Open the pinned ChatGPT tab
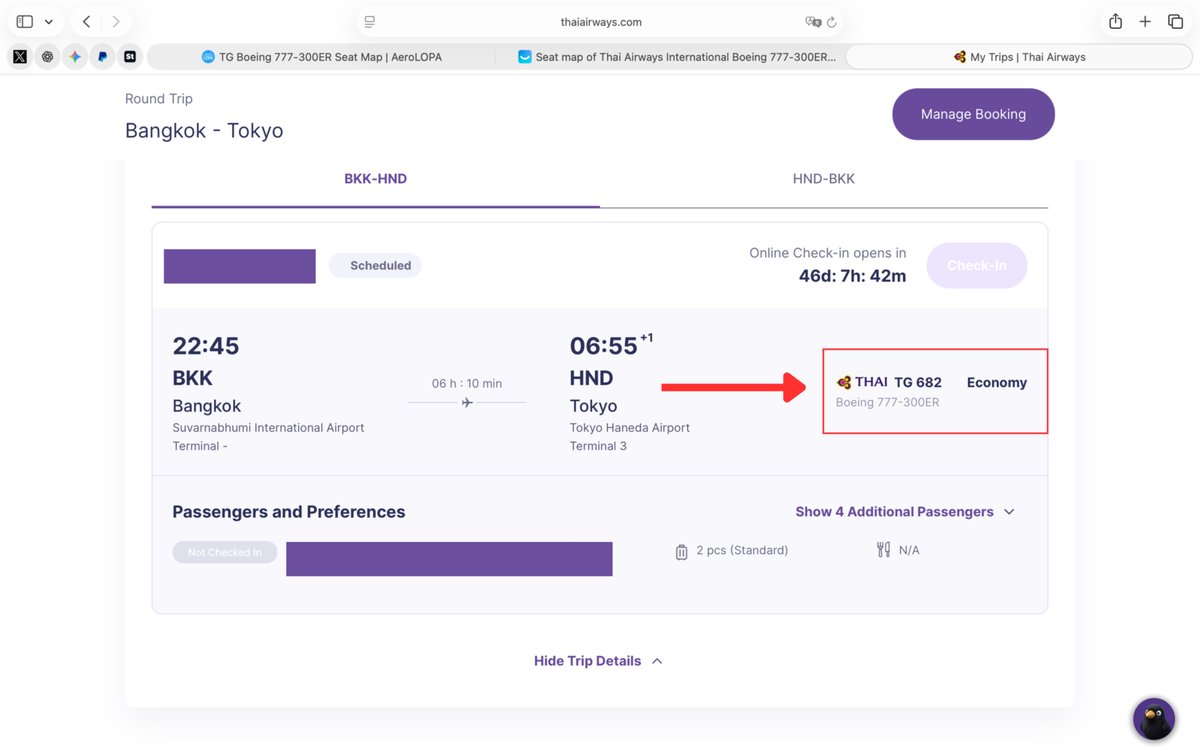Image resolution: width=1200 pixels, height=750 pixels. 47,57
